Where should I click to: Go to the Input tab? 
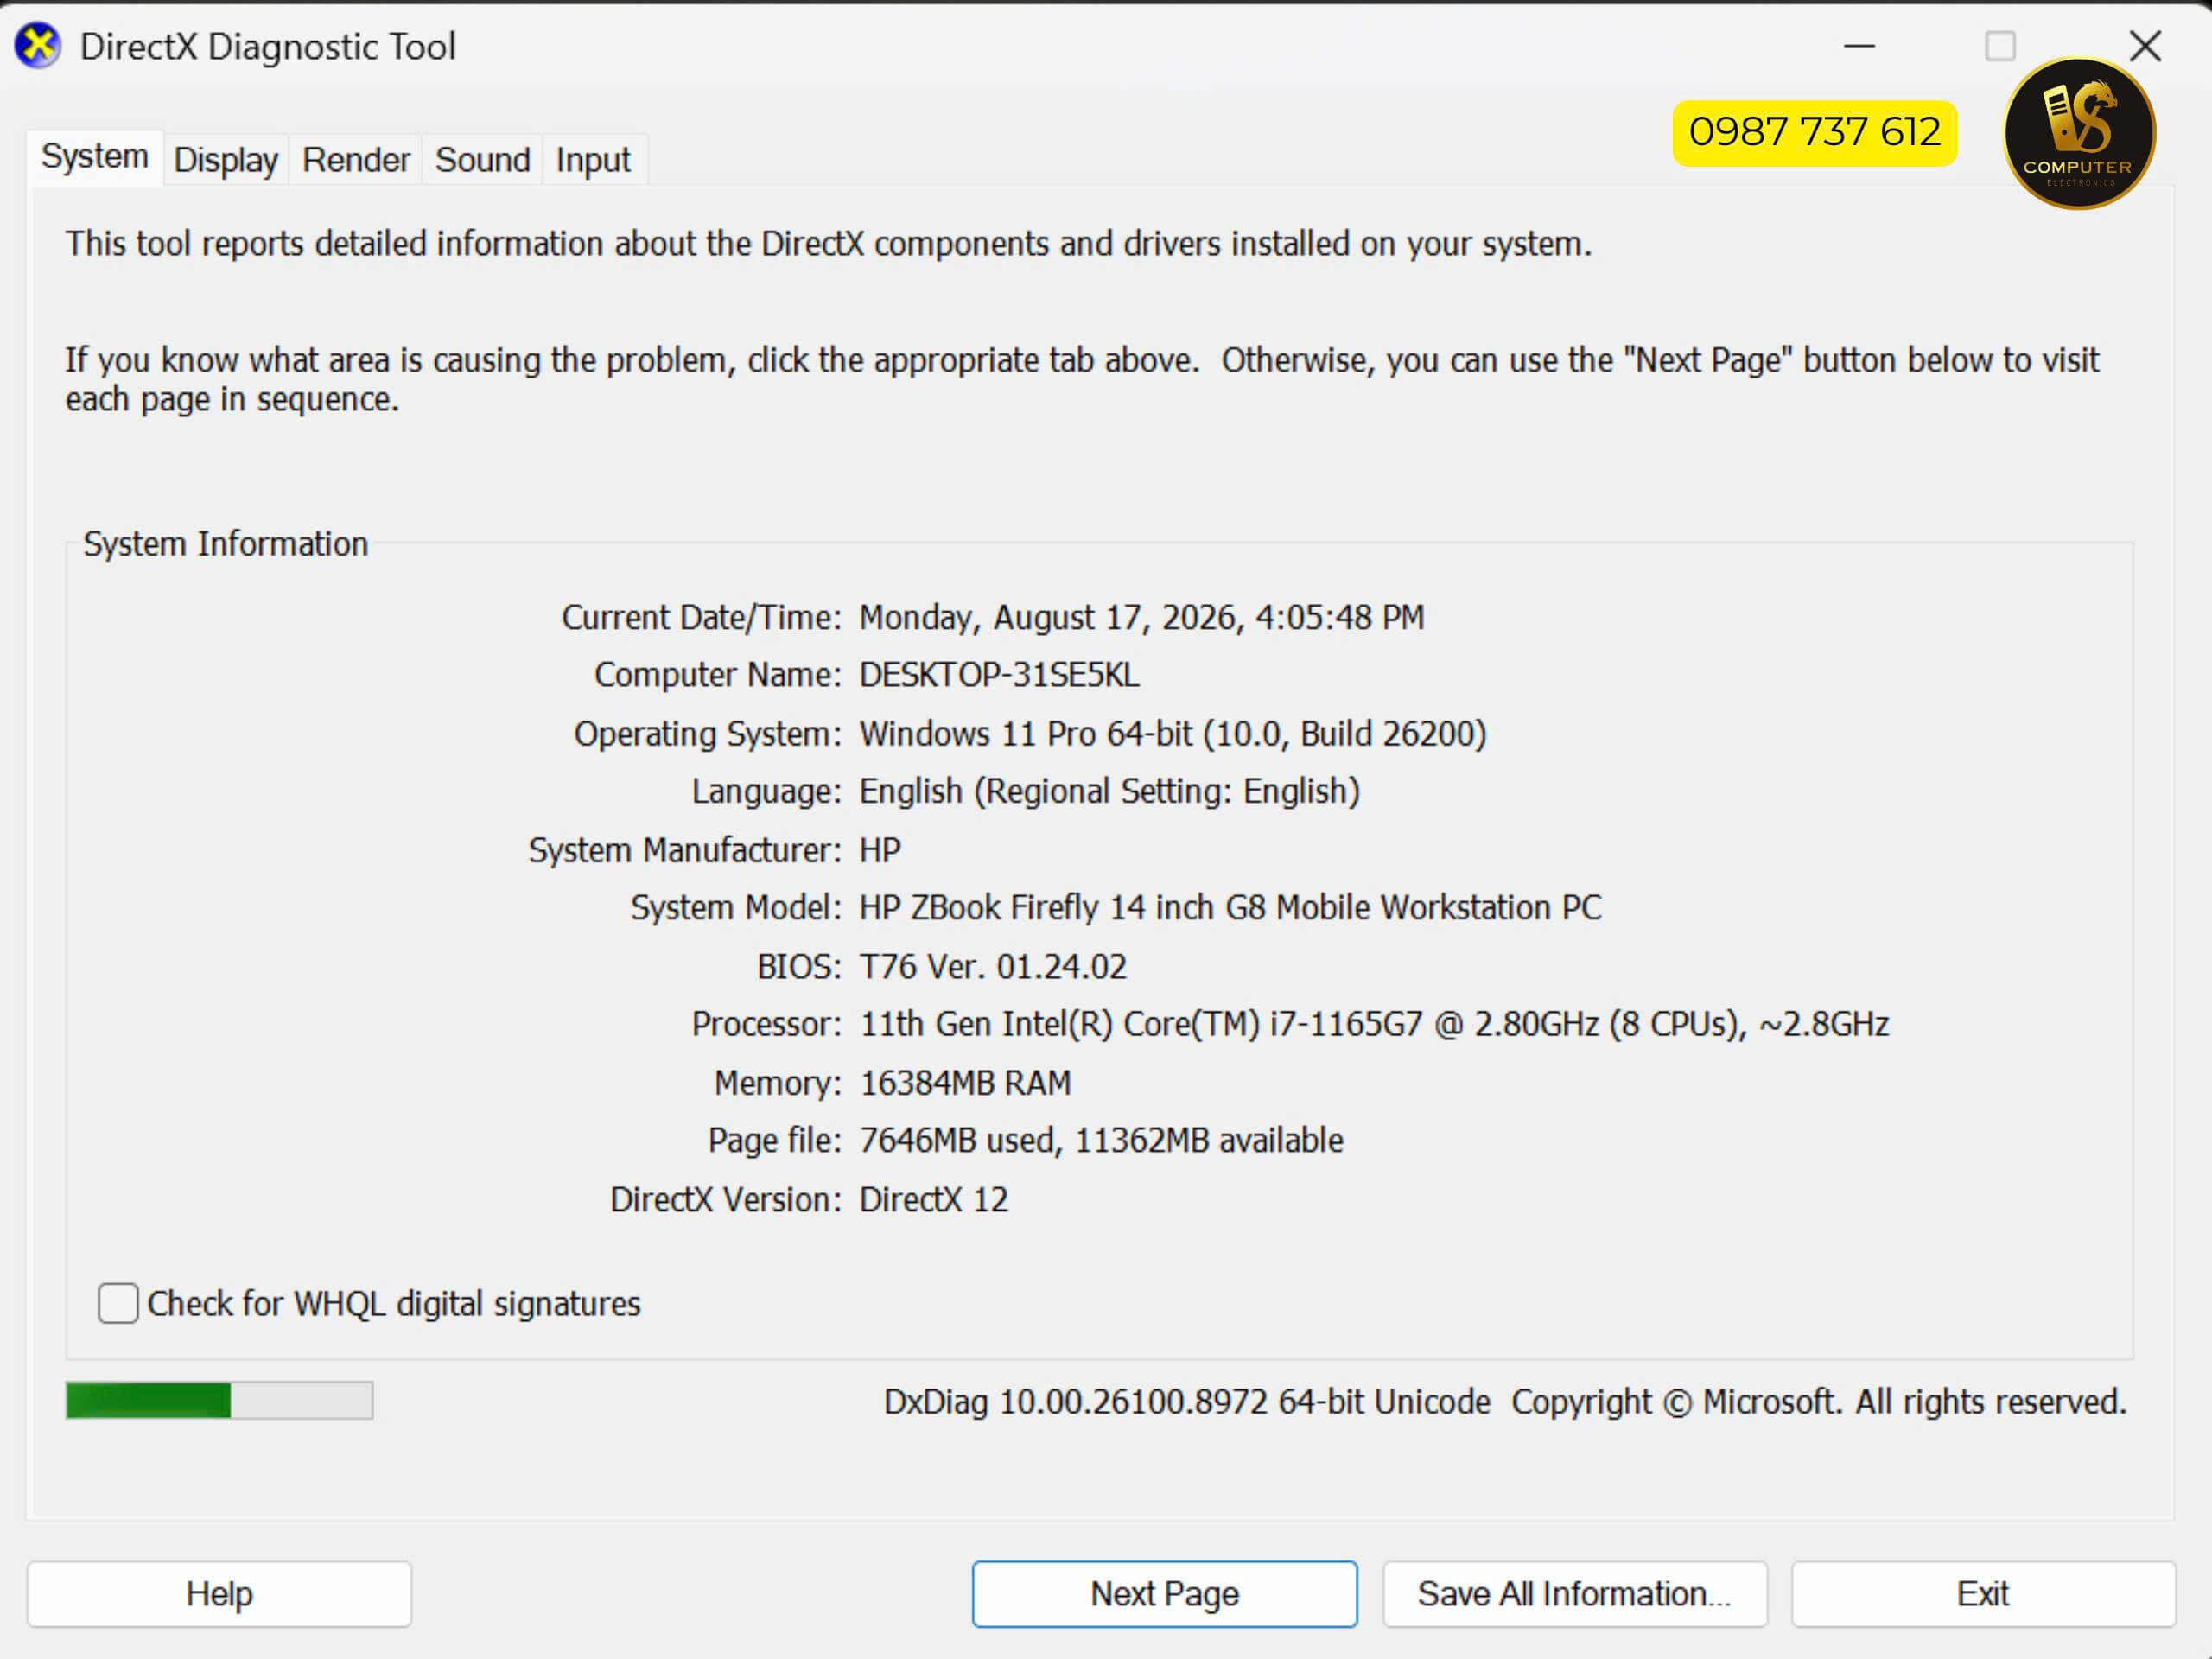[593, 160]
